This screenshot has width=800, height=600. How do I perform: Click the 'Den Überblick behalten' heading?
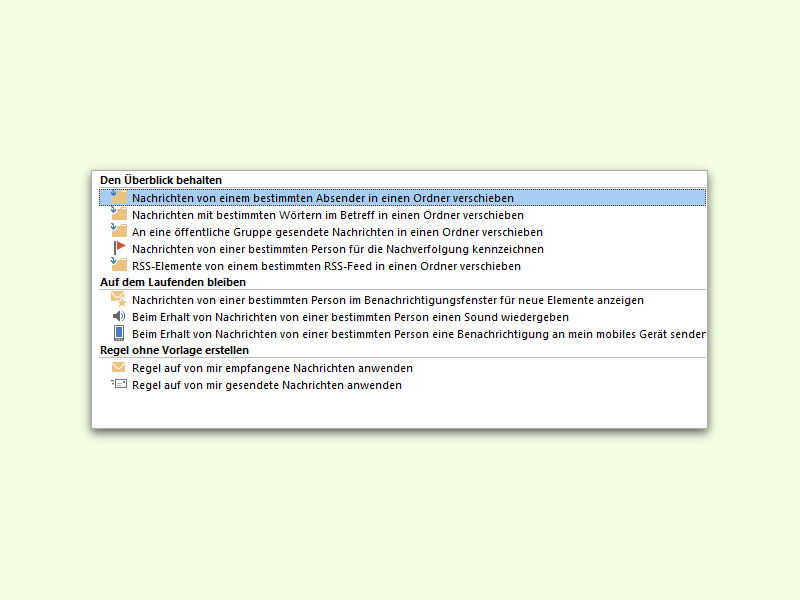click(x=161, y=180)
